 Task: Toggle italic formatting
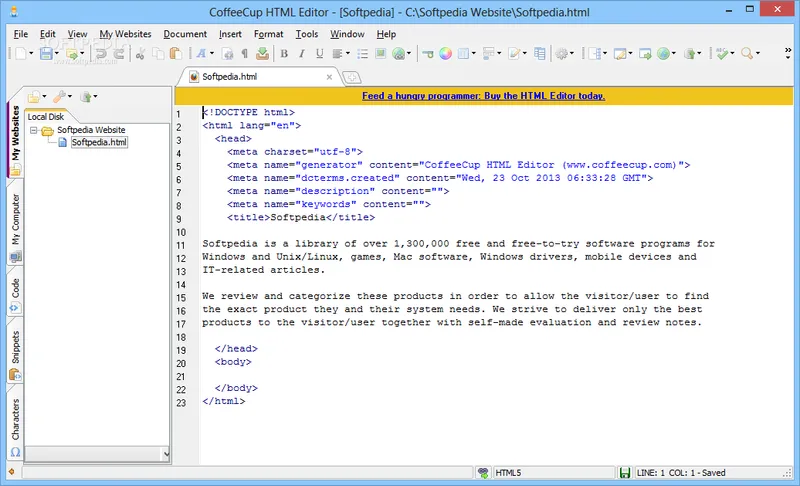pos(302,53)
